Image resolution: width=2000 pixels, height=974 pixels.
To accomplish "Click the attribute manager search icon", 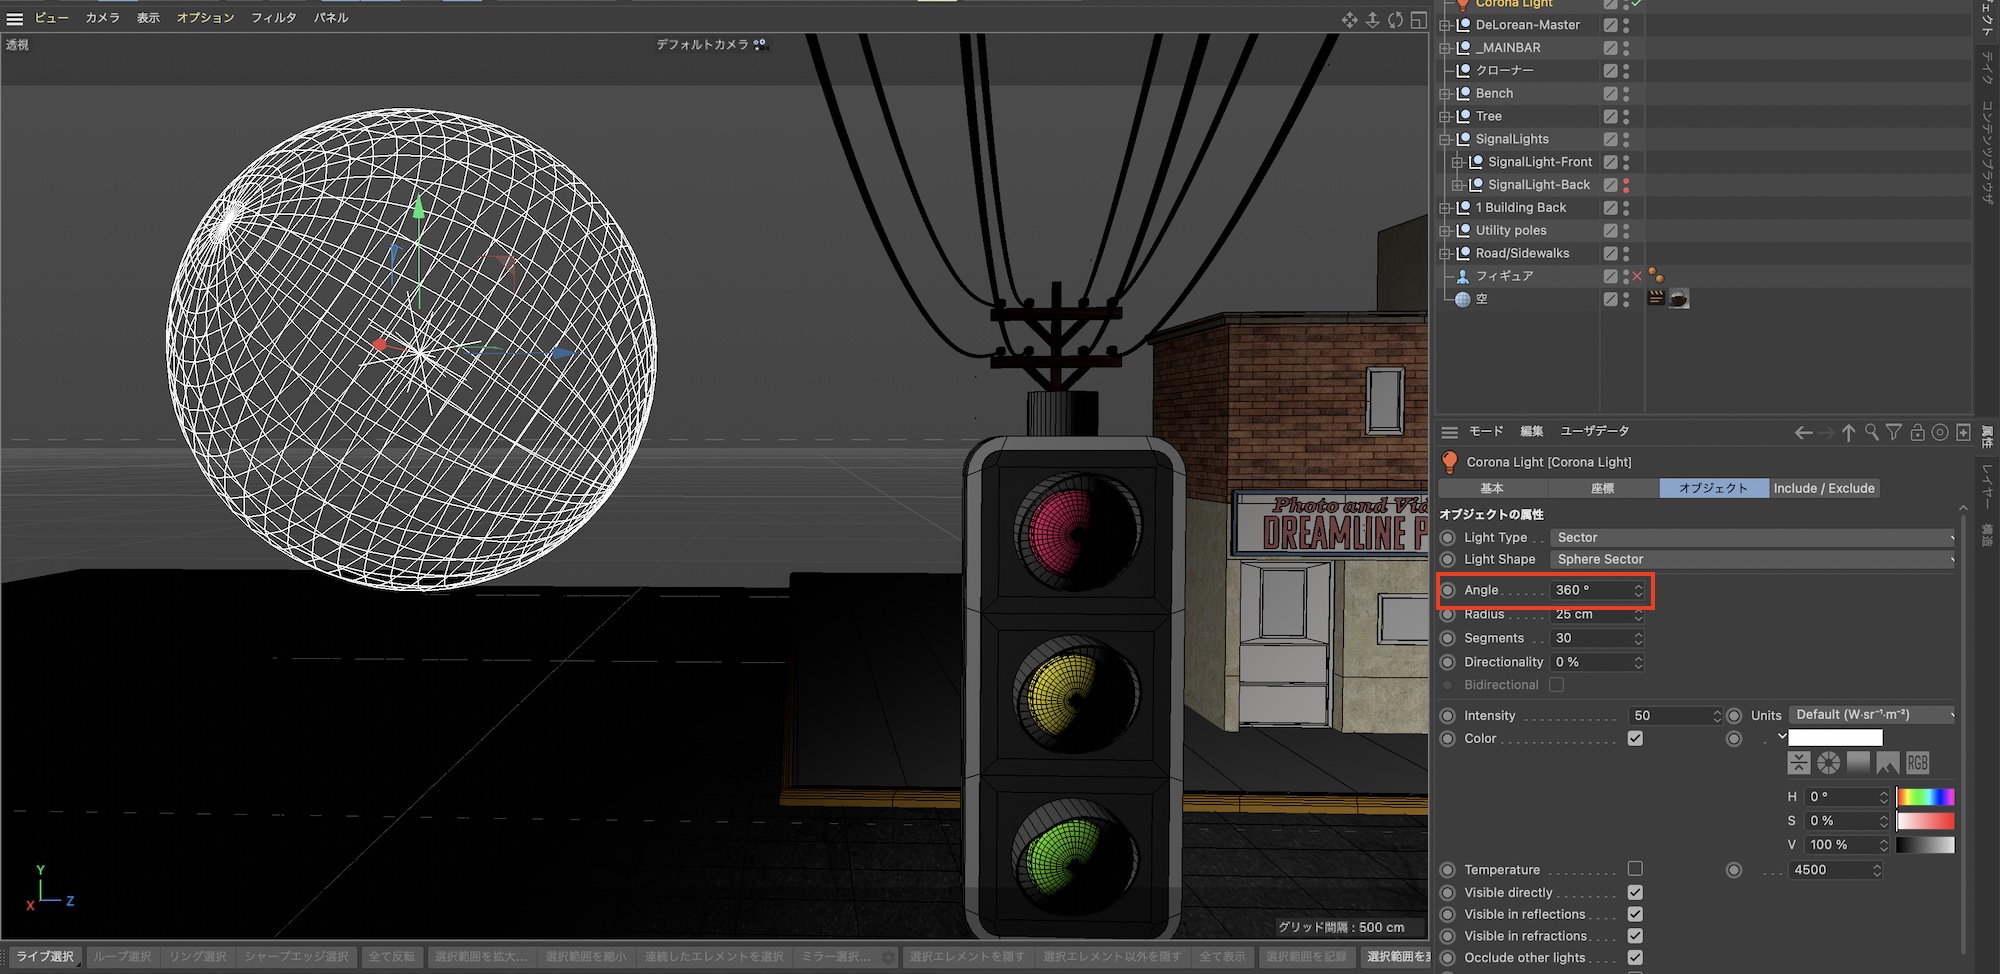I will pyautogui.click(x=1871, y=432).
